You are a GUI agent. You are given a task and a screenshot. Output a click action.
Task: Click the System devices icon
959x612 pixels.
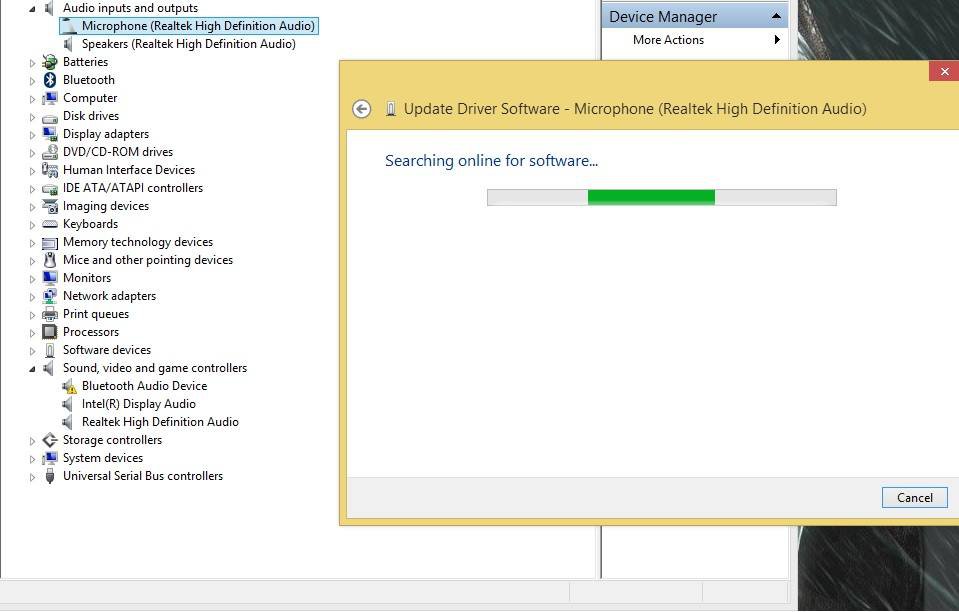[x=50, y=458]
